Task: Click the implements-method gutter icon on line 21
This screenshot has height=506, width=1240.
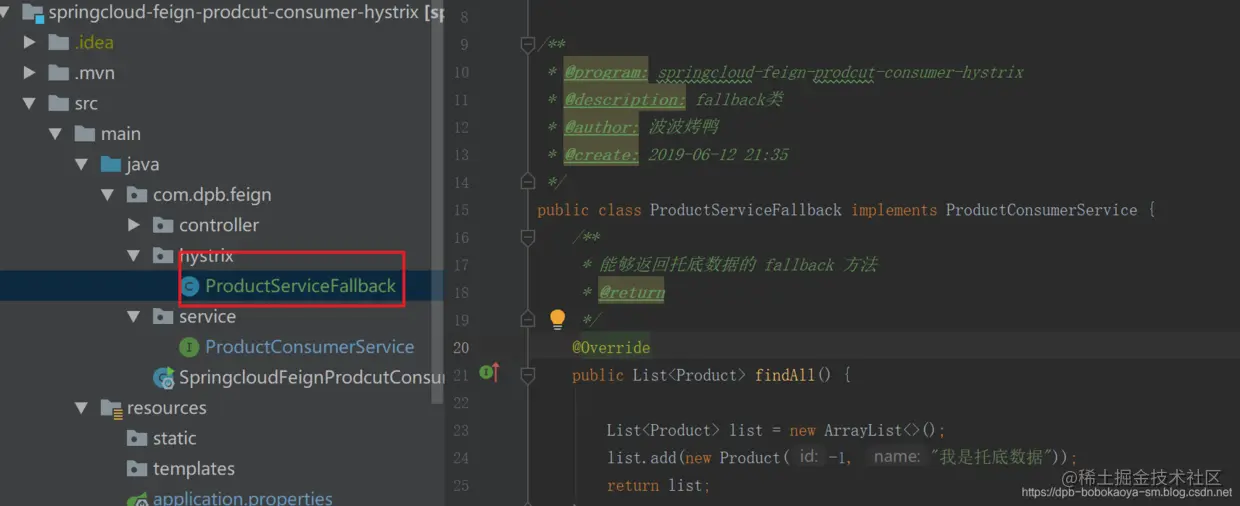Action: [489, 373]
